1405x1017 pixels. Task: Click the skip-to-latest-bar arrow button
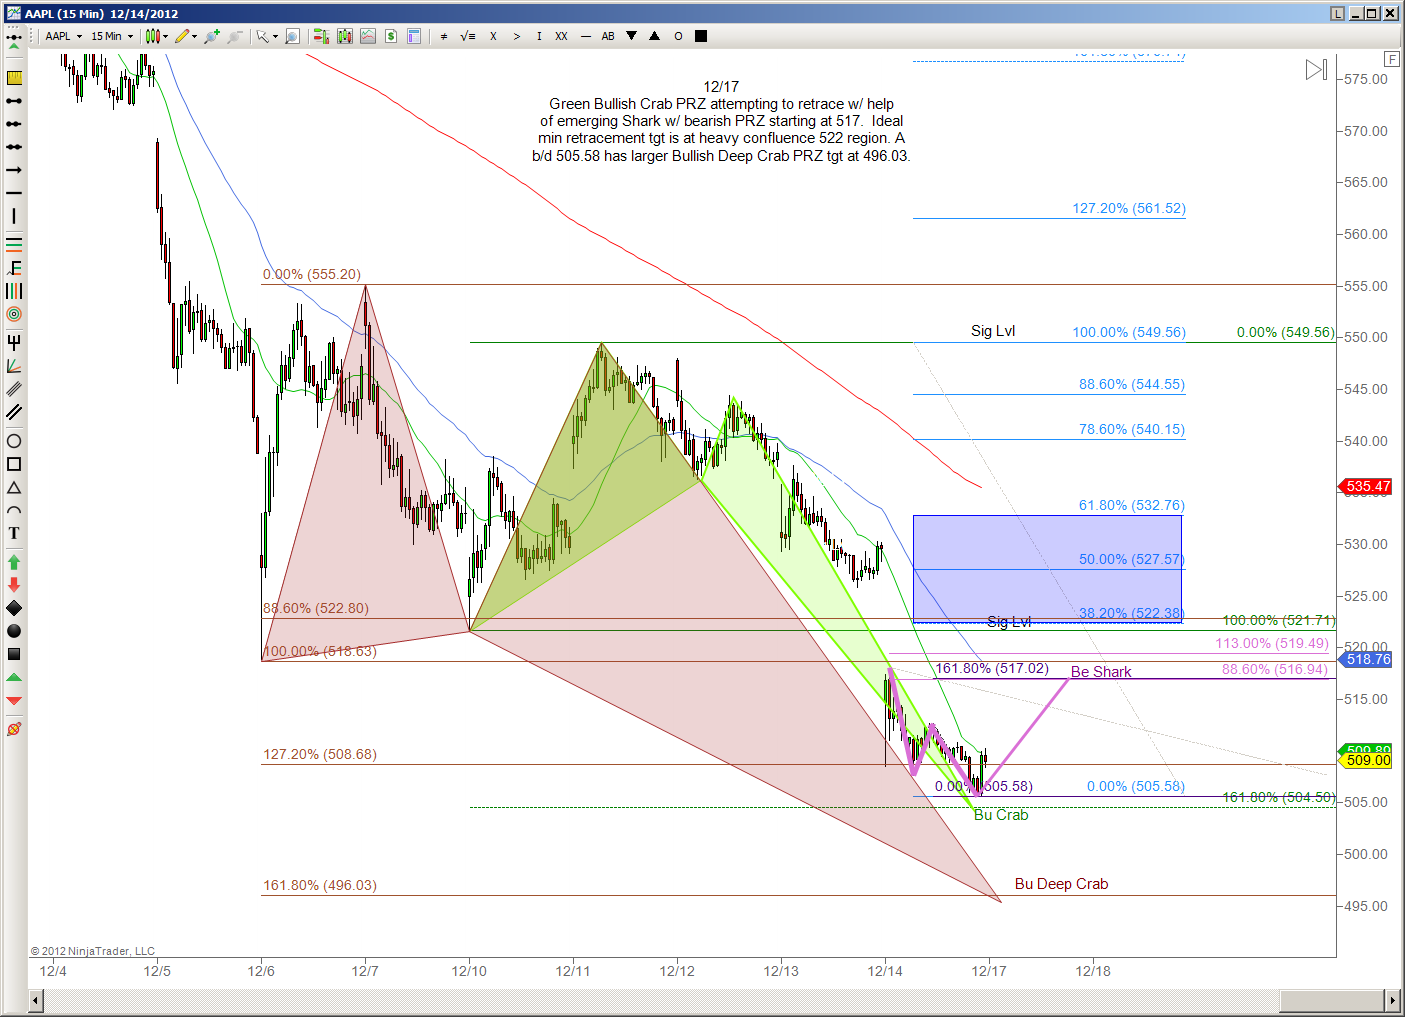click(x=1316, y=70)
